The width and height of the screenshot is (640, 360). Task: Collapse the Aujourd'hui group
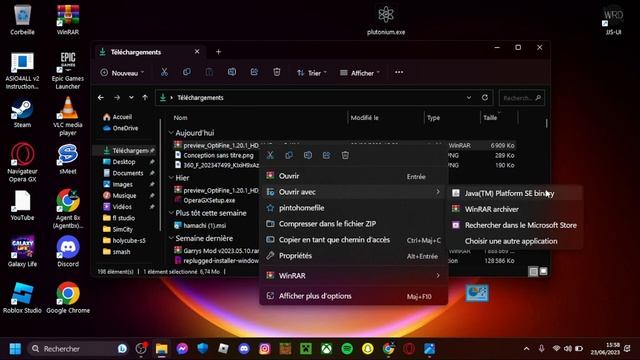(x=171, y=133)
